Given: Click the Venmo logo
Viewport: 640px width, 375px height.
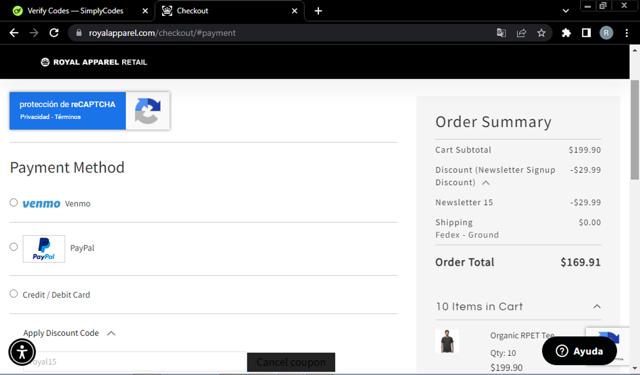Looking at the screenshot, I should [x=41, y=203].
